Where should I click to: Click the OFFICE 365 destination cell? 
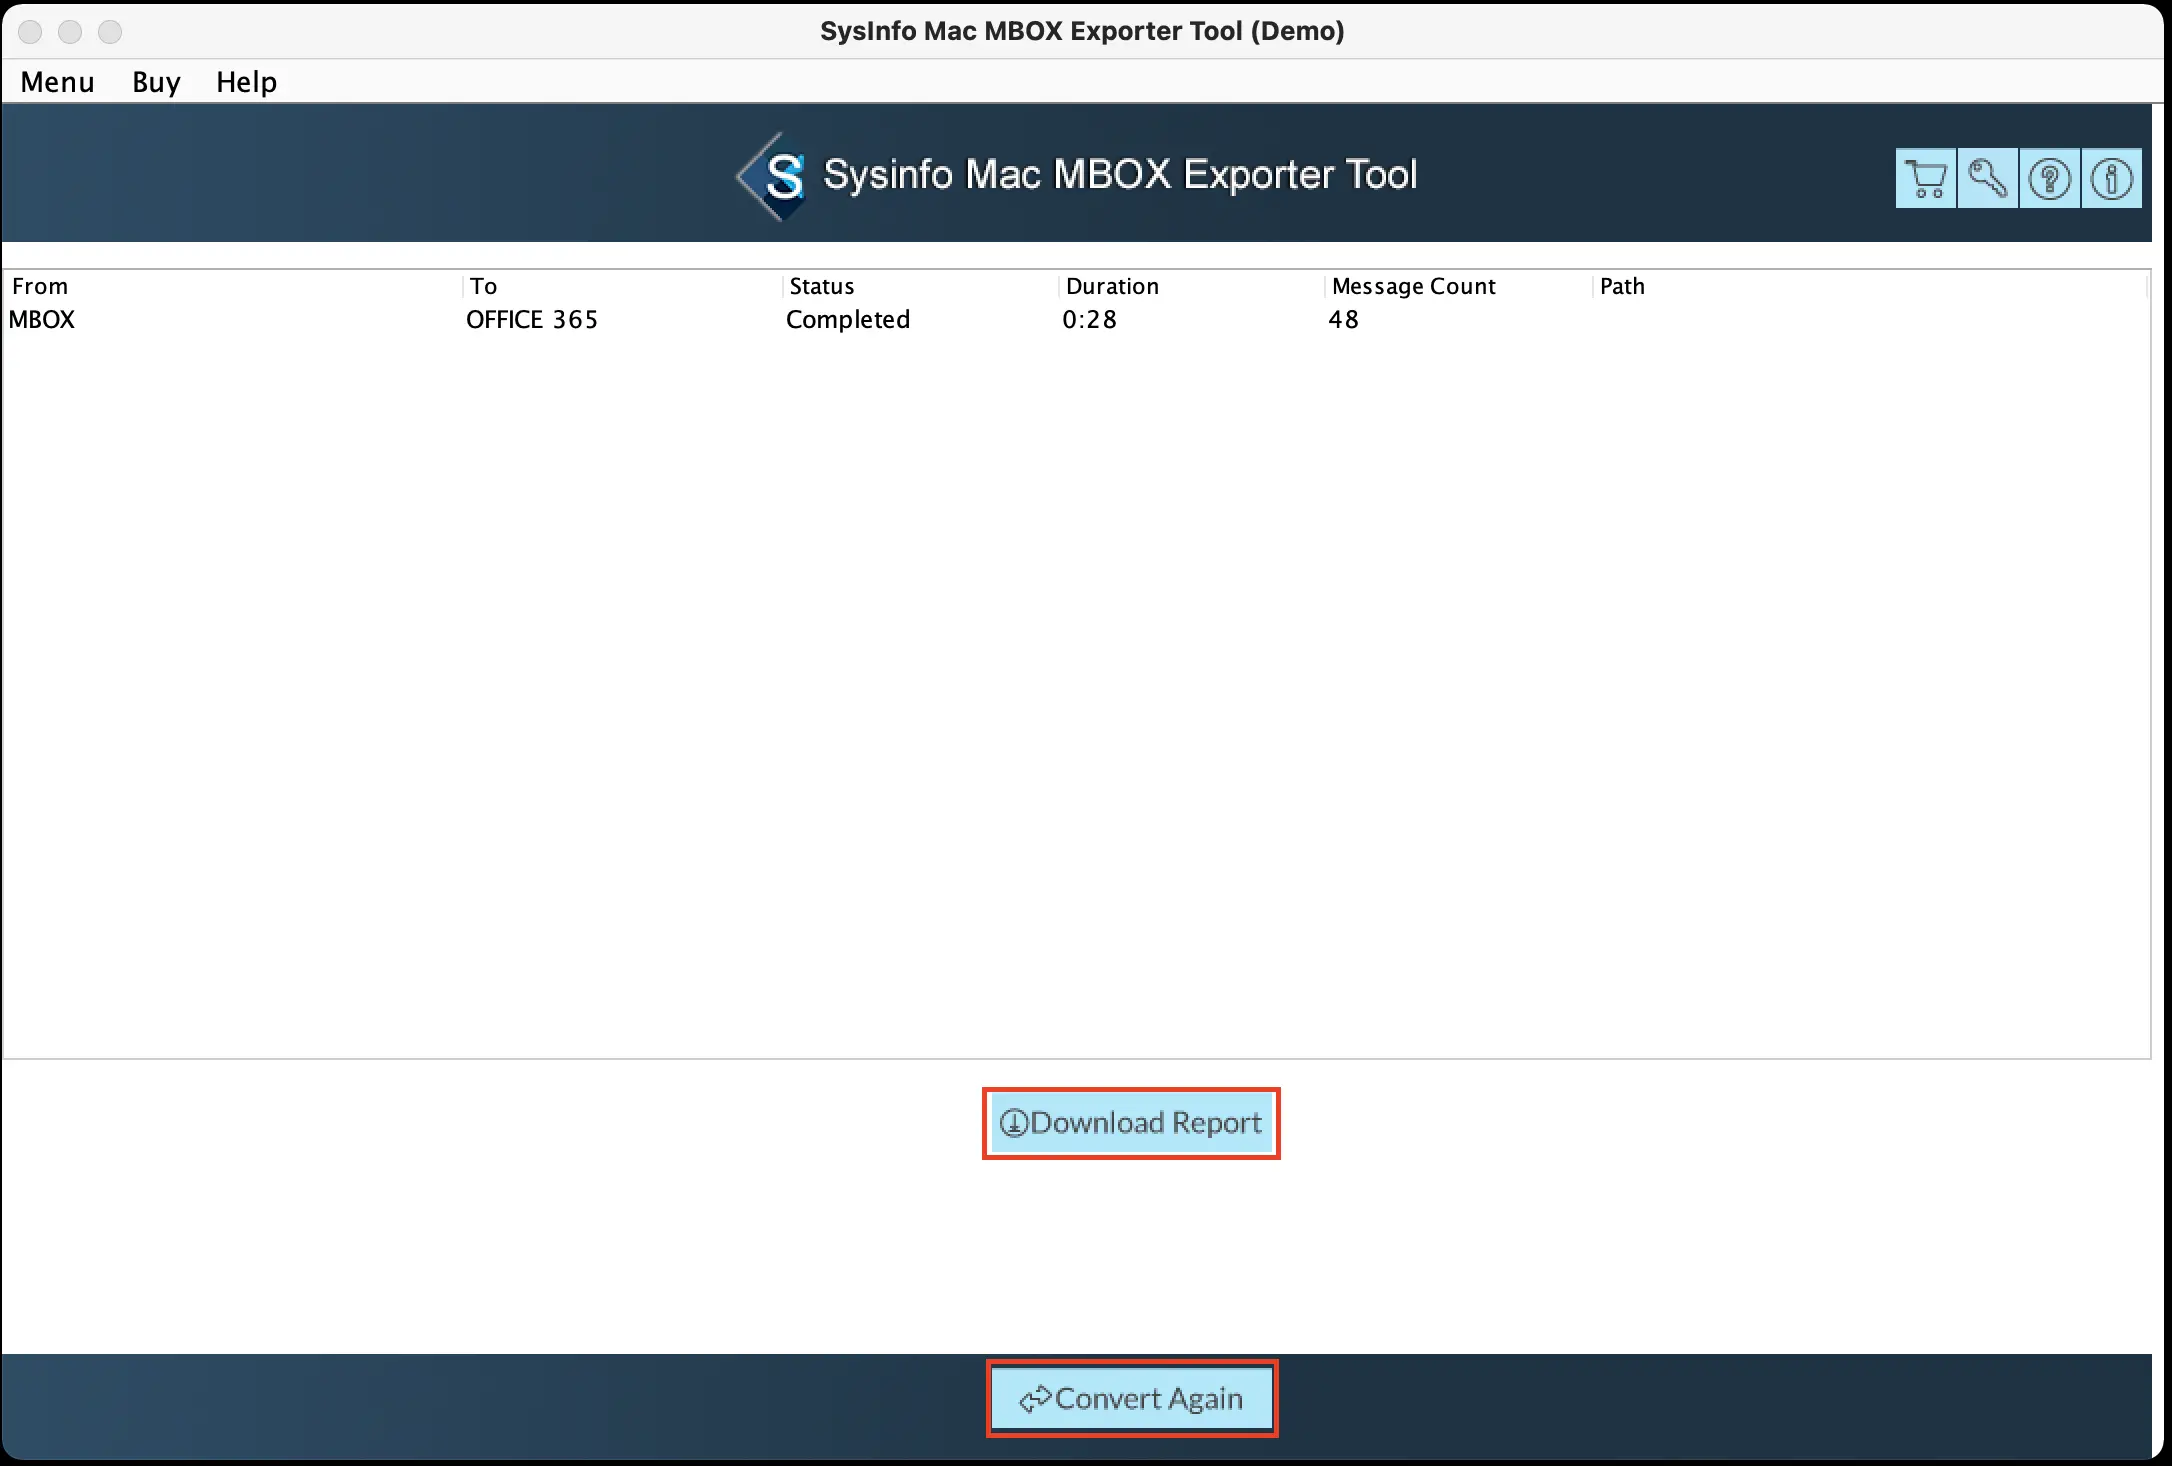click(x=532, y=320)
